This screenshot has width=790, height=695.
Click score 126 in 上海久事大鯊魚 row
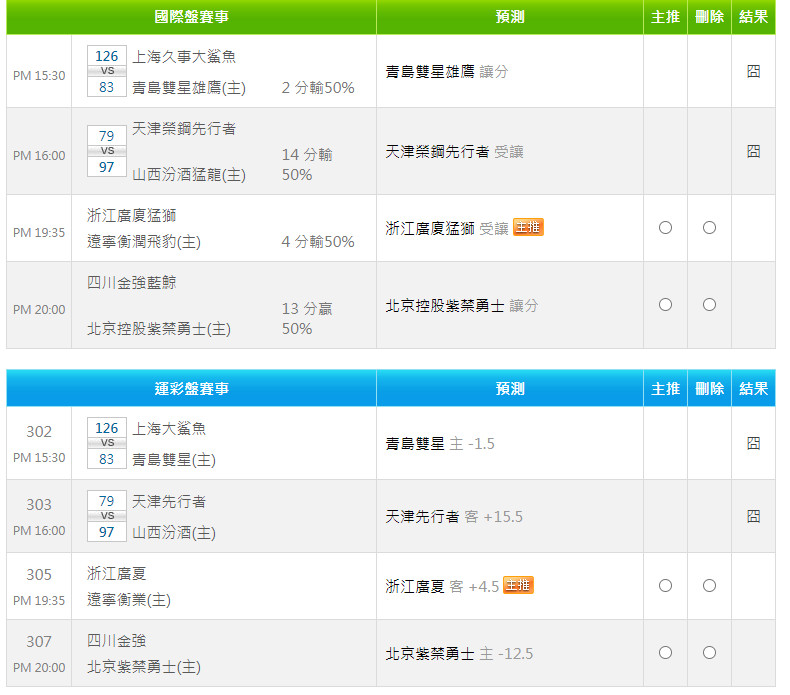[x=106, y=56]
